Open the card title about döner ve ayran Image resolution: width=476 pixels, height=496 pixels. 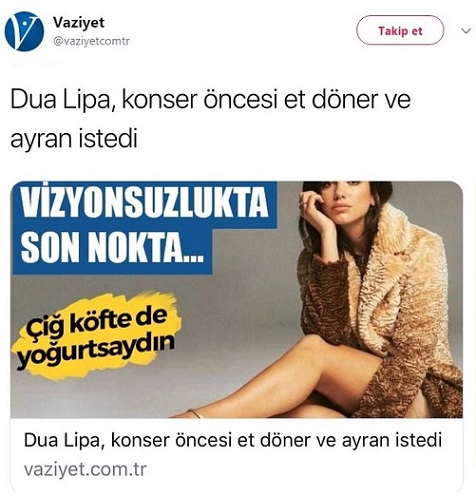233,440
